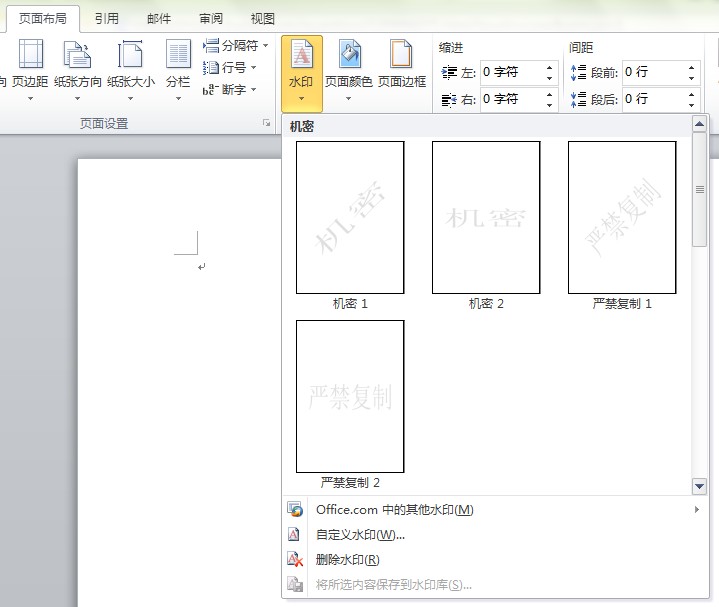Switch to the 视图 tab
Screen dimensions: 719x607
[262, 18]
